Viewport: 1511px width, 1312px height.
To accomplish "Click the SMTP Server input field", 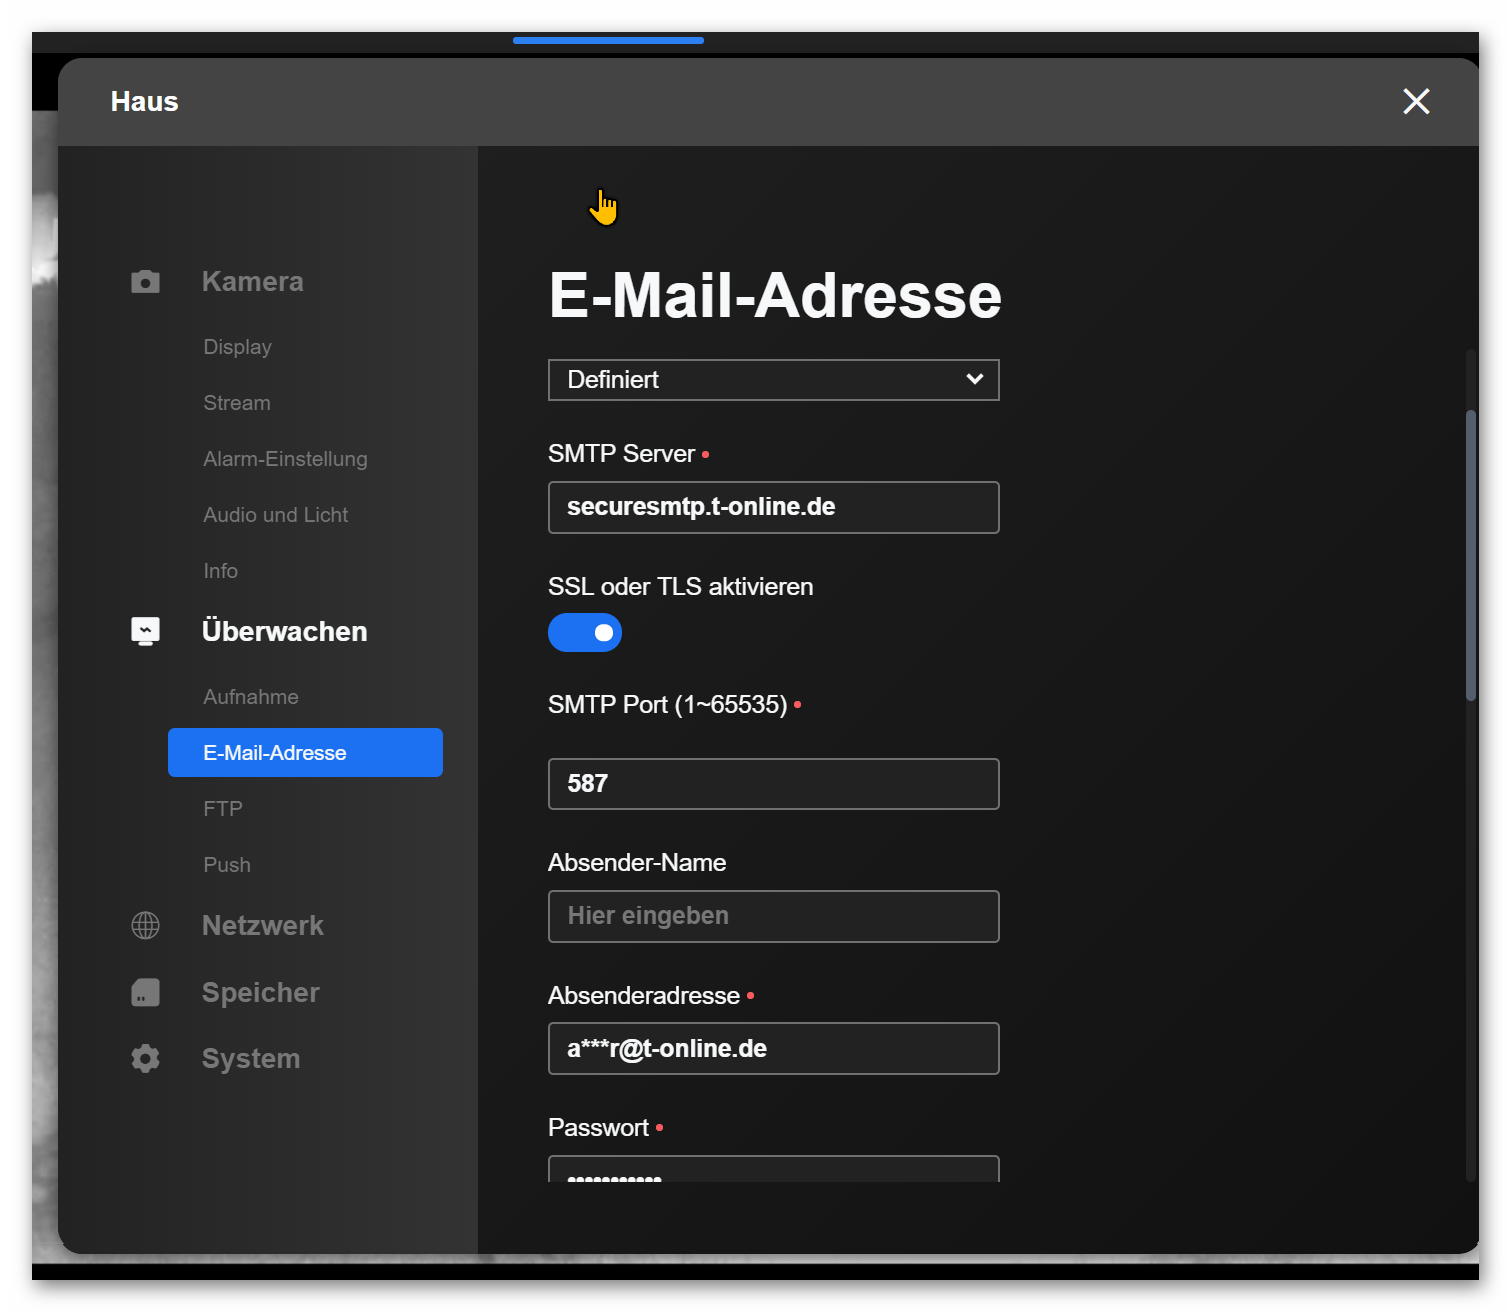I will [773, 508].
